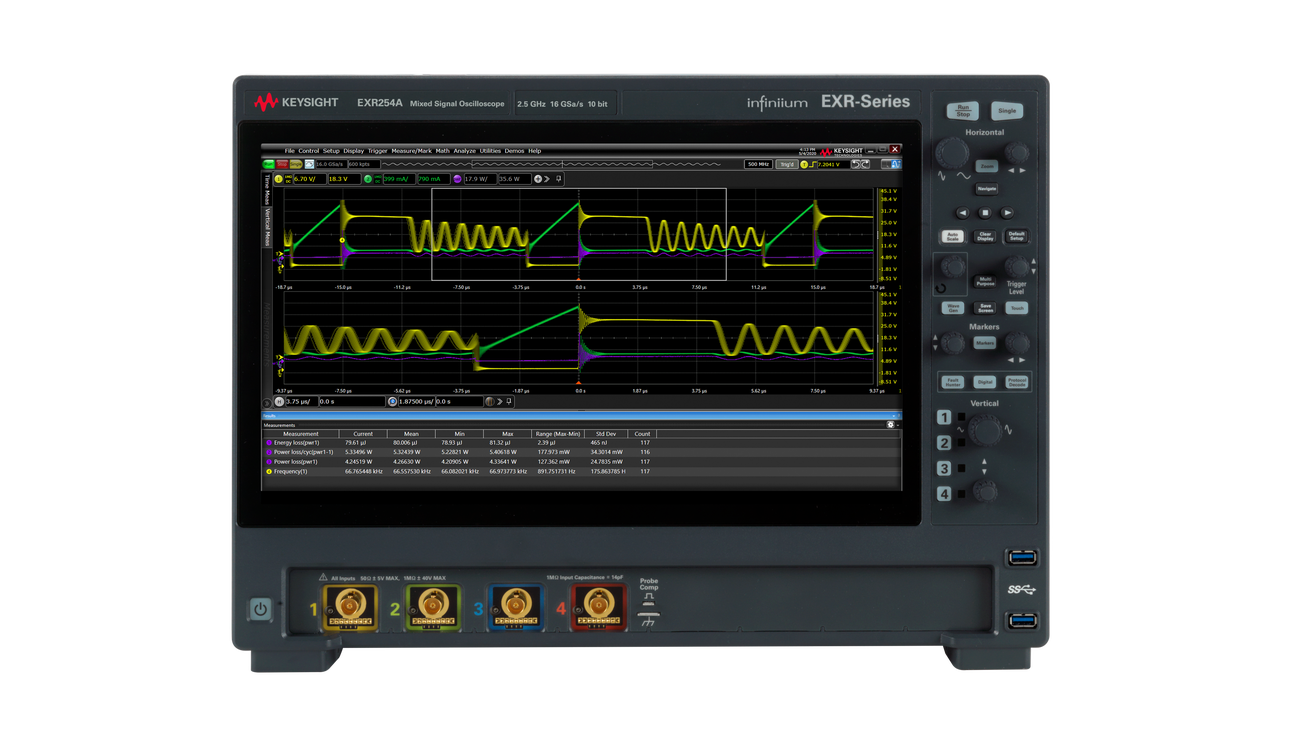Expand the Time Meas side panel
Image resolution: width=1300 pixels, height=731 pixels.
[x=267, y=188]
